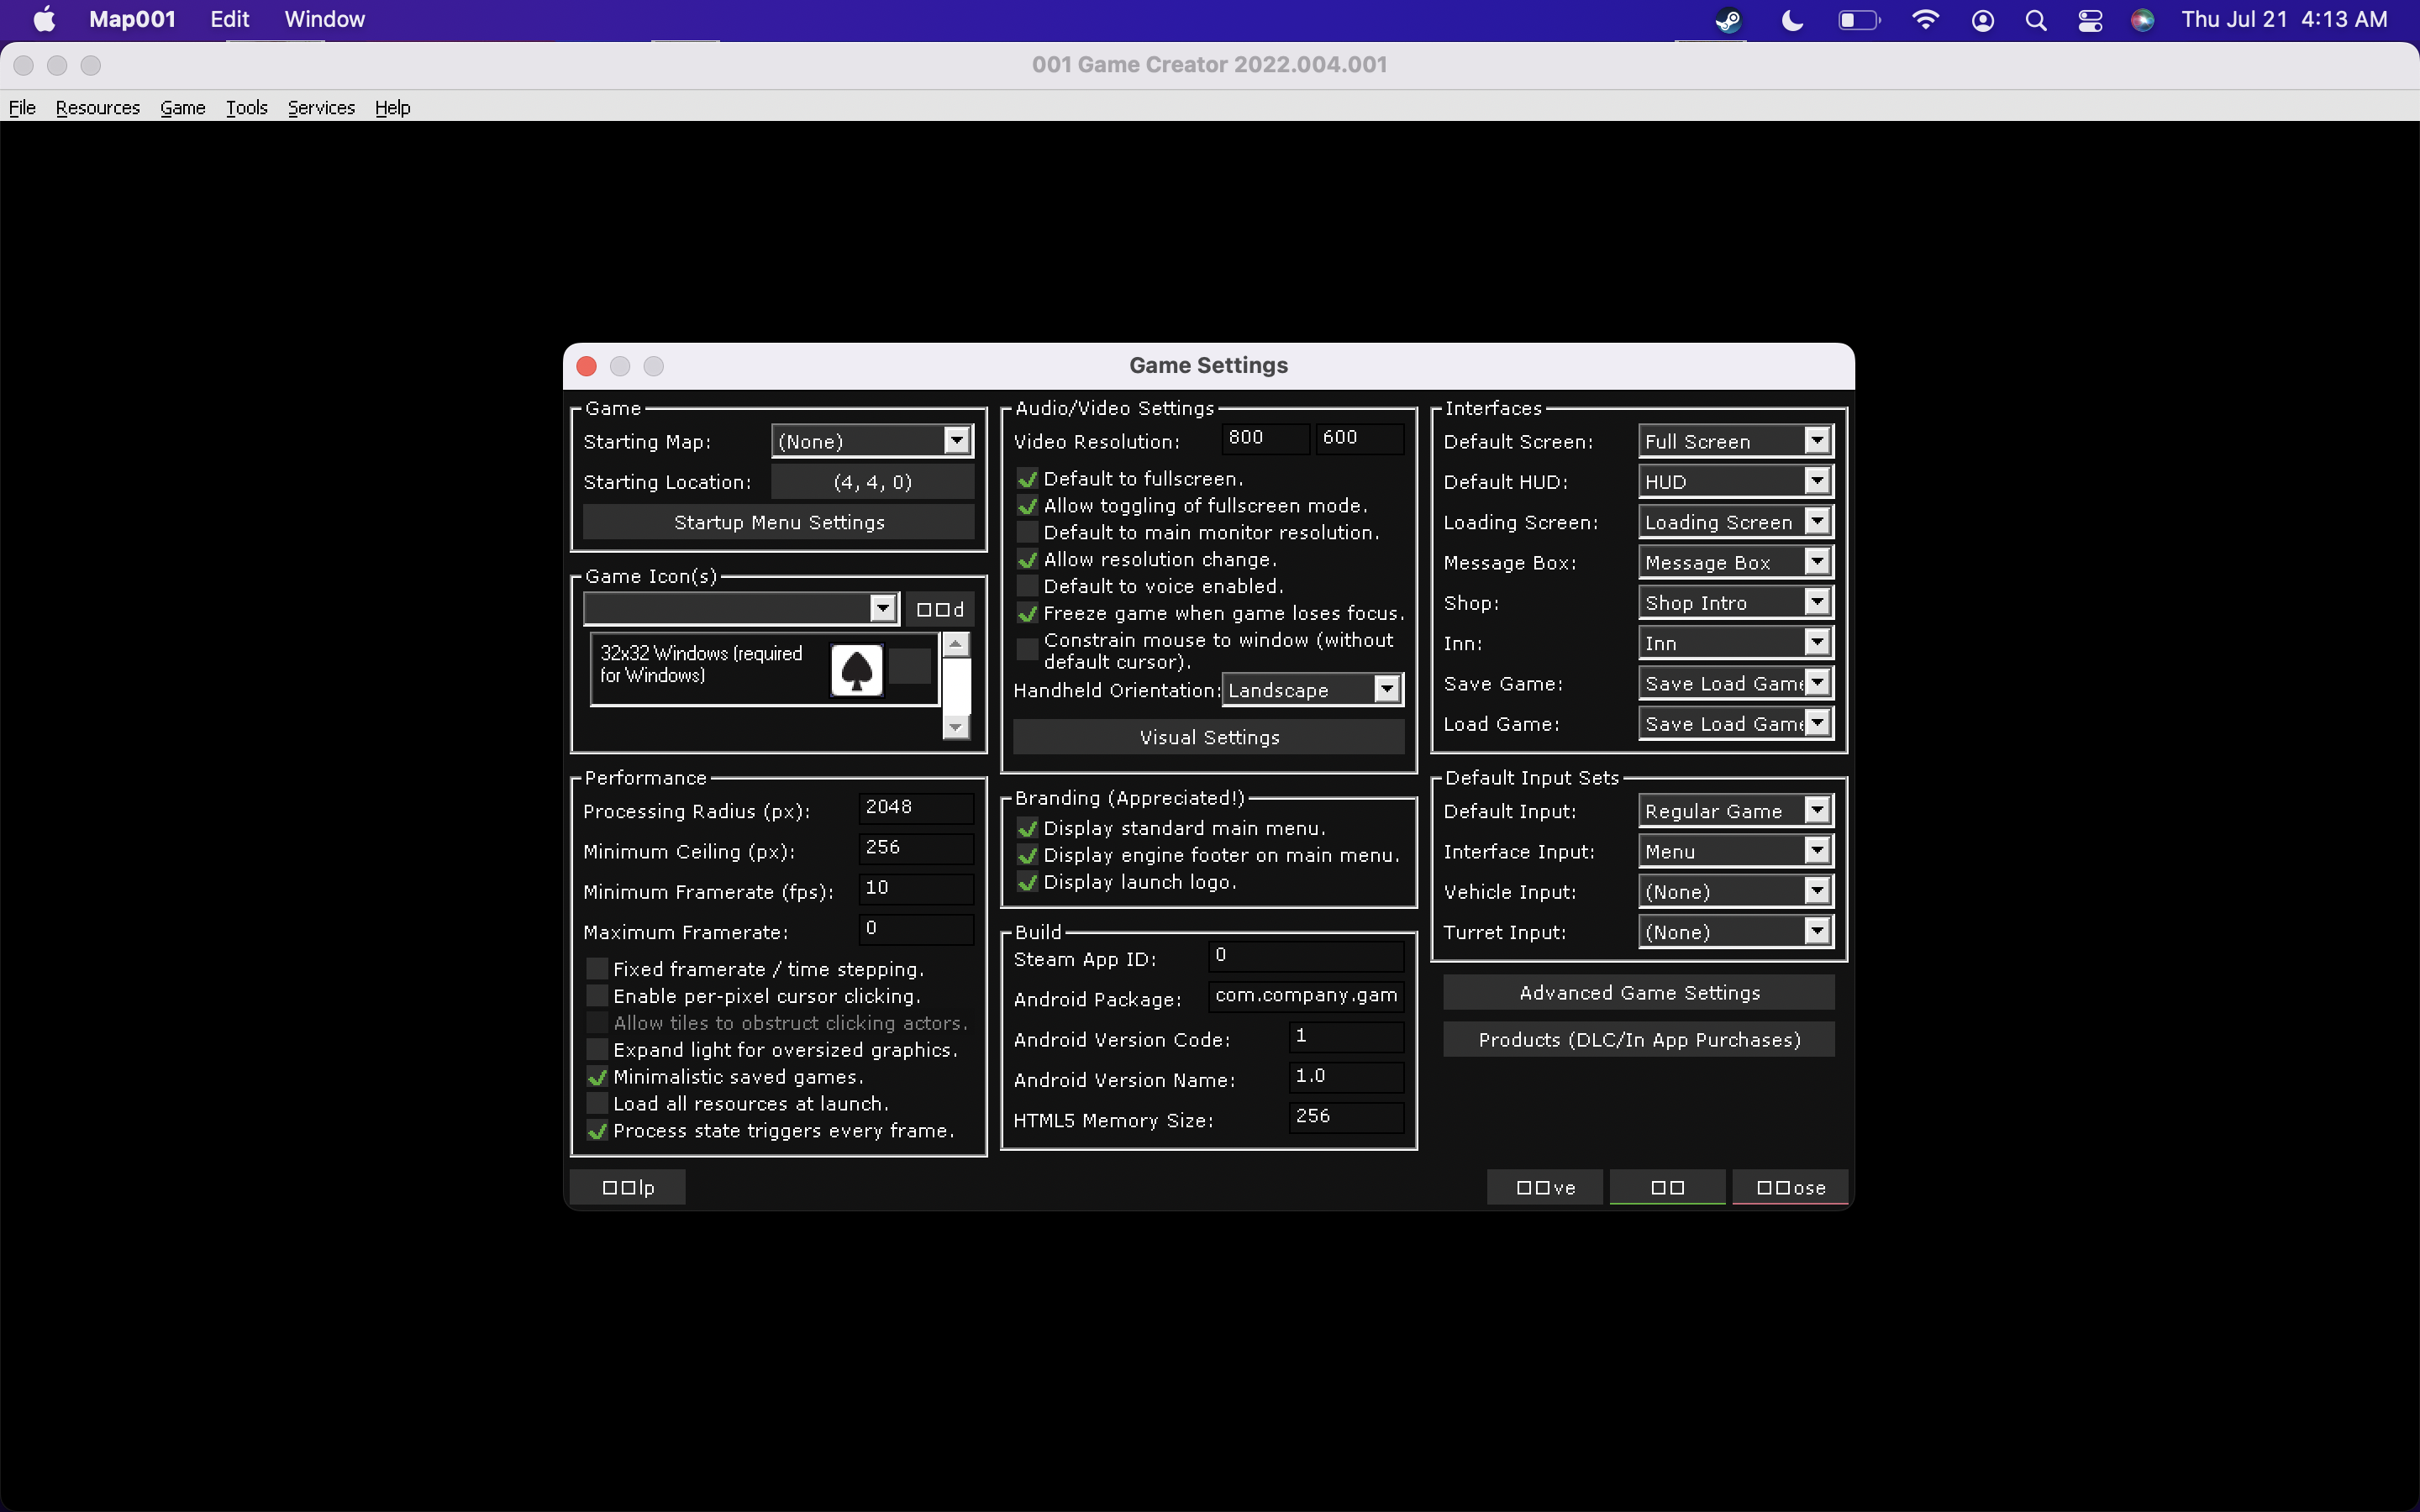Screen dimensions: 2420x1512
Task: Open Advanced Game Settings
Action: [x=1639, y=993]
